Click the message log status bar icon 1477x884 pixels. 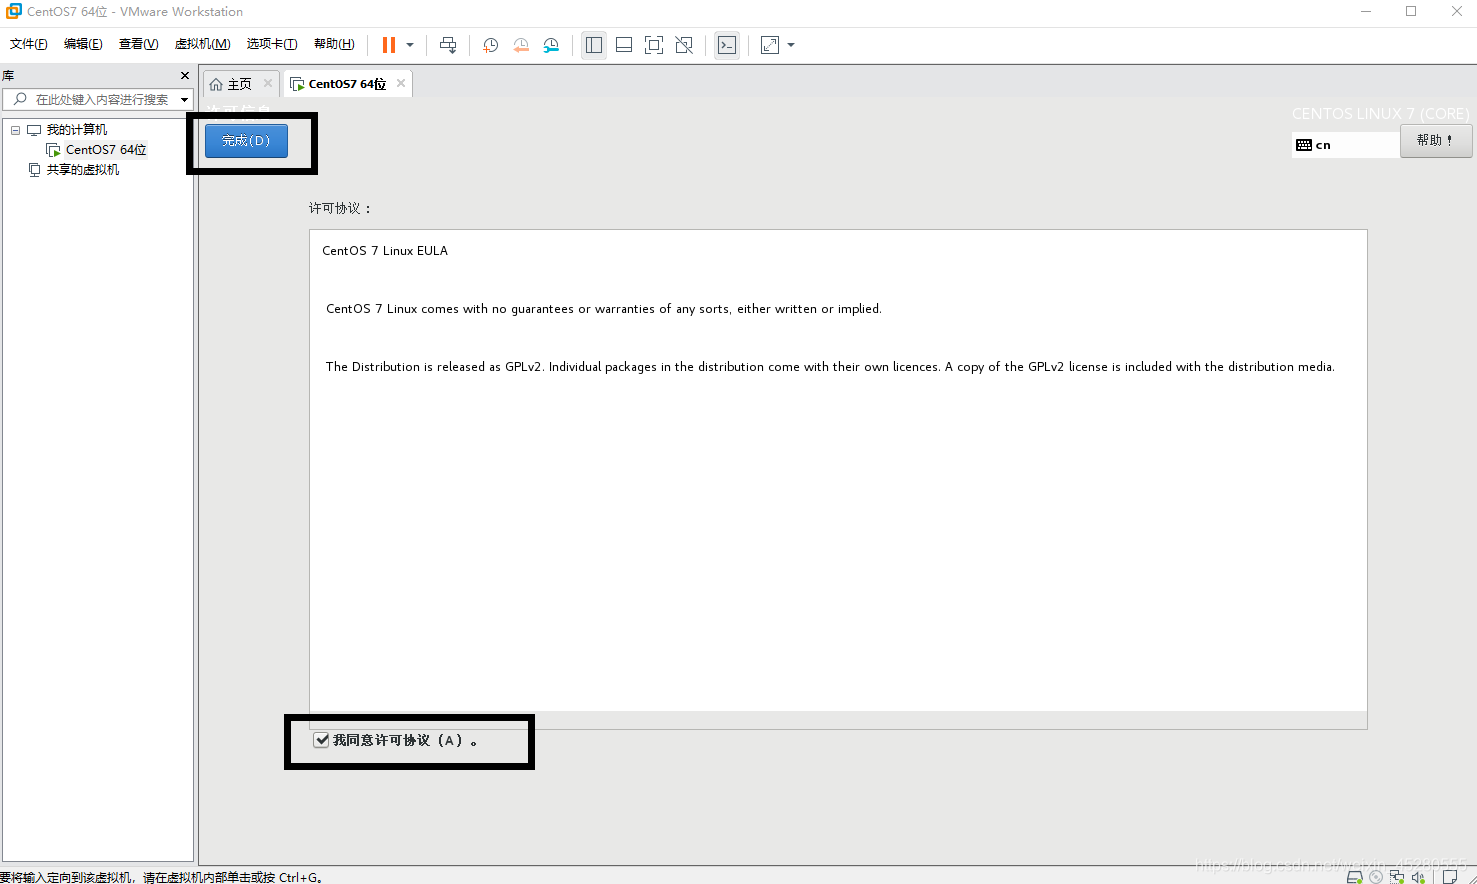pyautogui.click(x=1450, y=877)
